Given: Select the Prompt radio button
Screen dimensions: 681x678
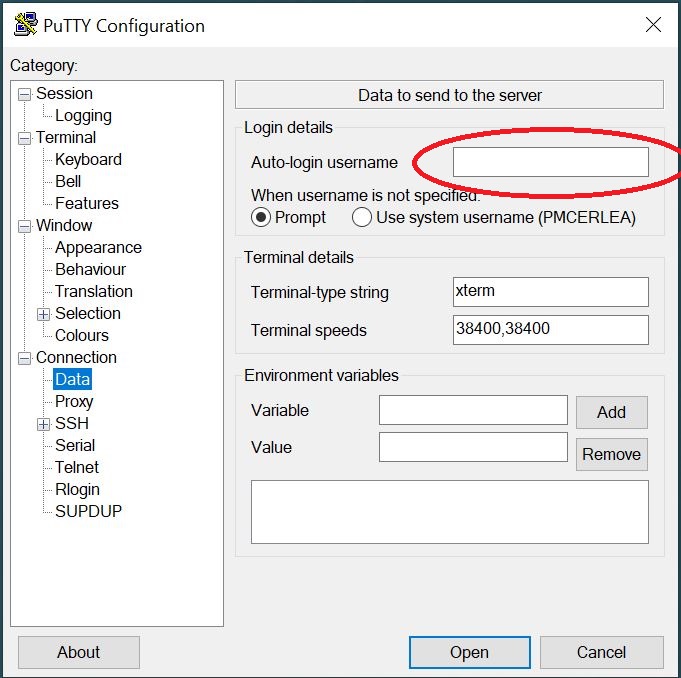Looking at the screenshot, I should [x=261, y=217].
